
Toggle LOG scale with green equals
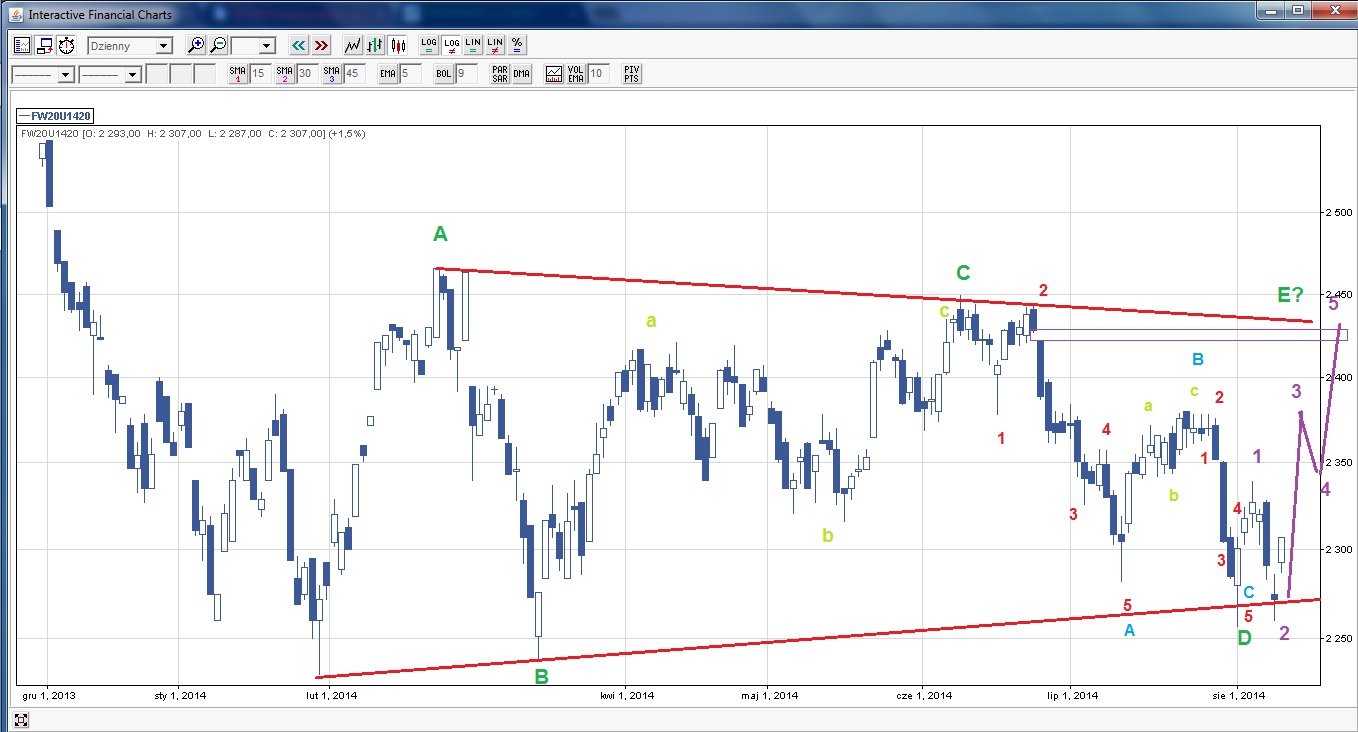coord(429,45)
